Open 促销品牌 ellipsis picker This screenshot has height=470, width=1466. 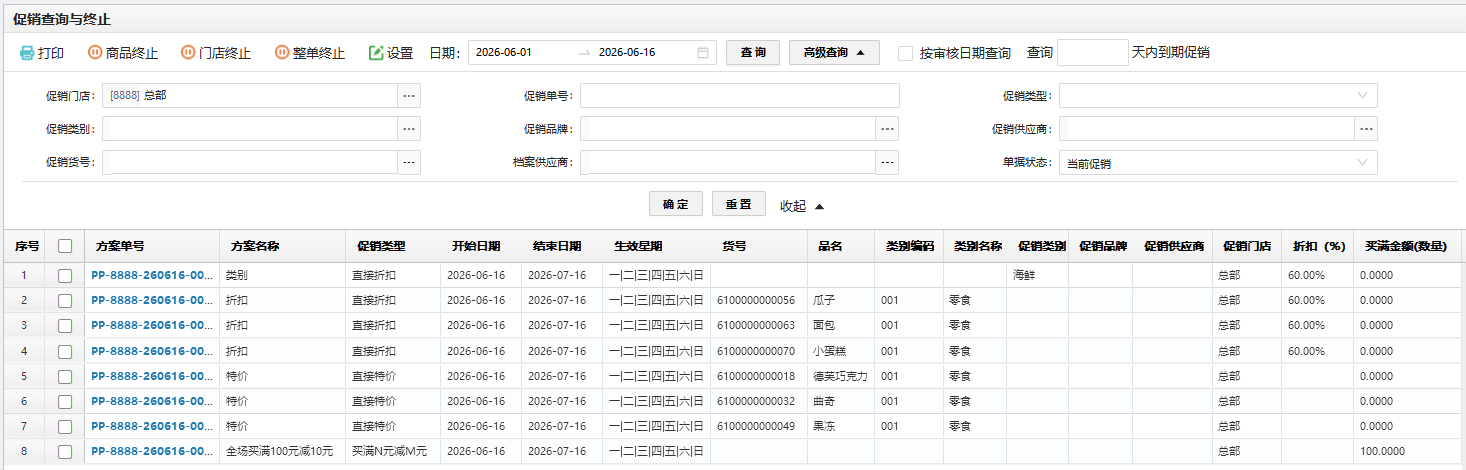887,129
